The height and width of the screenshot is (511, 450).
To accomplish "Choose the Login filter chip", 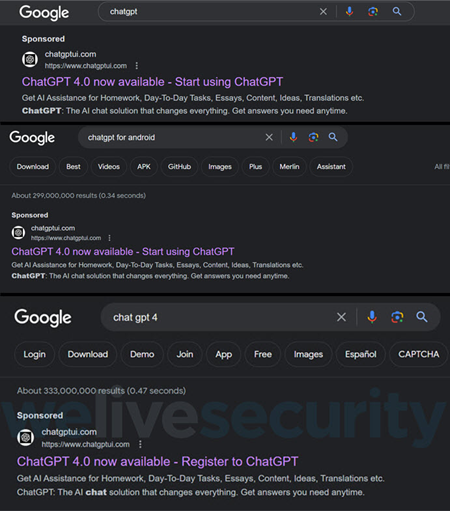I will coord(34,354).
